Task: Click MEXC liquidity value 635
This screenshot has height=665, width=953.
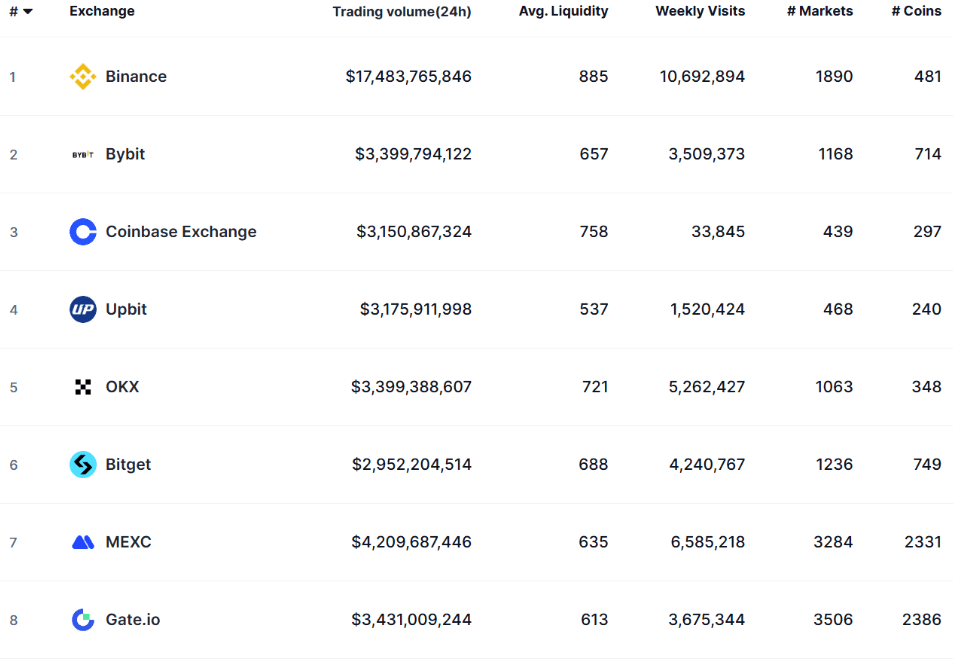Action: 593,542
